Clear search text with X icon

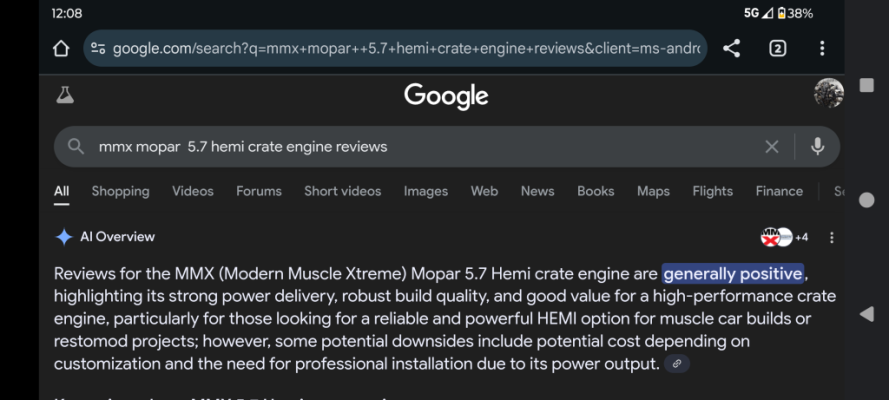click(x=772, y=147)
